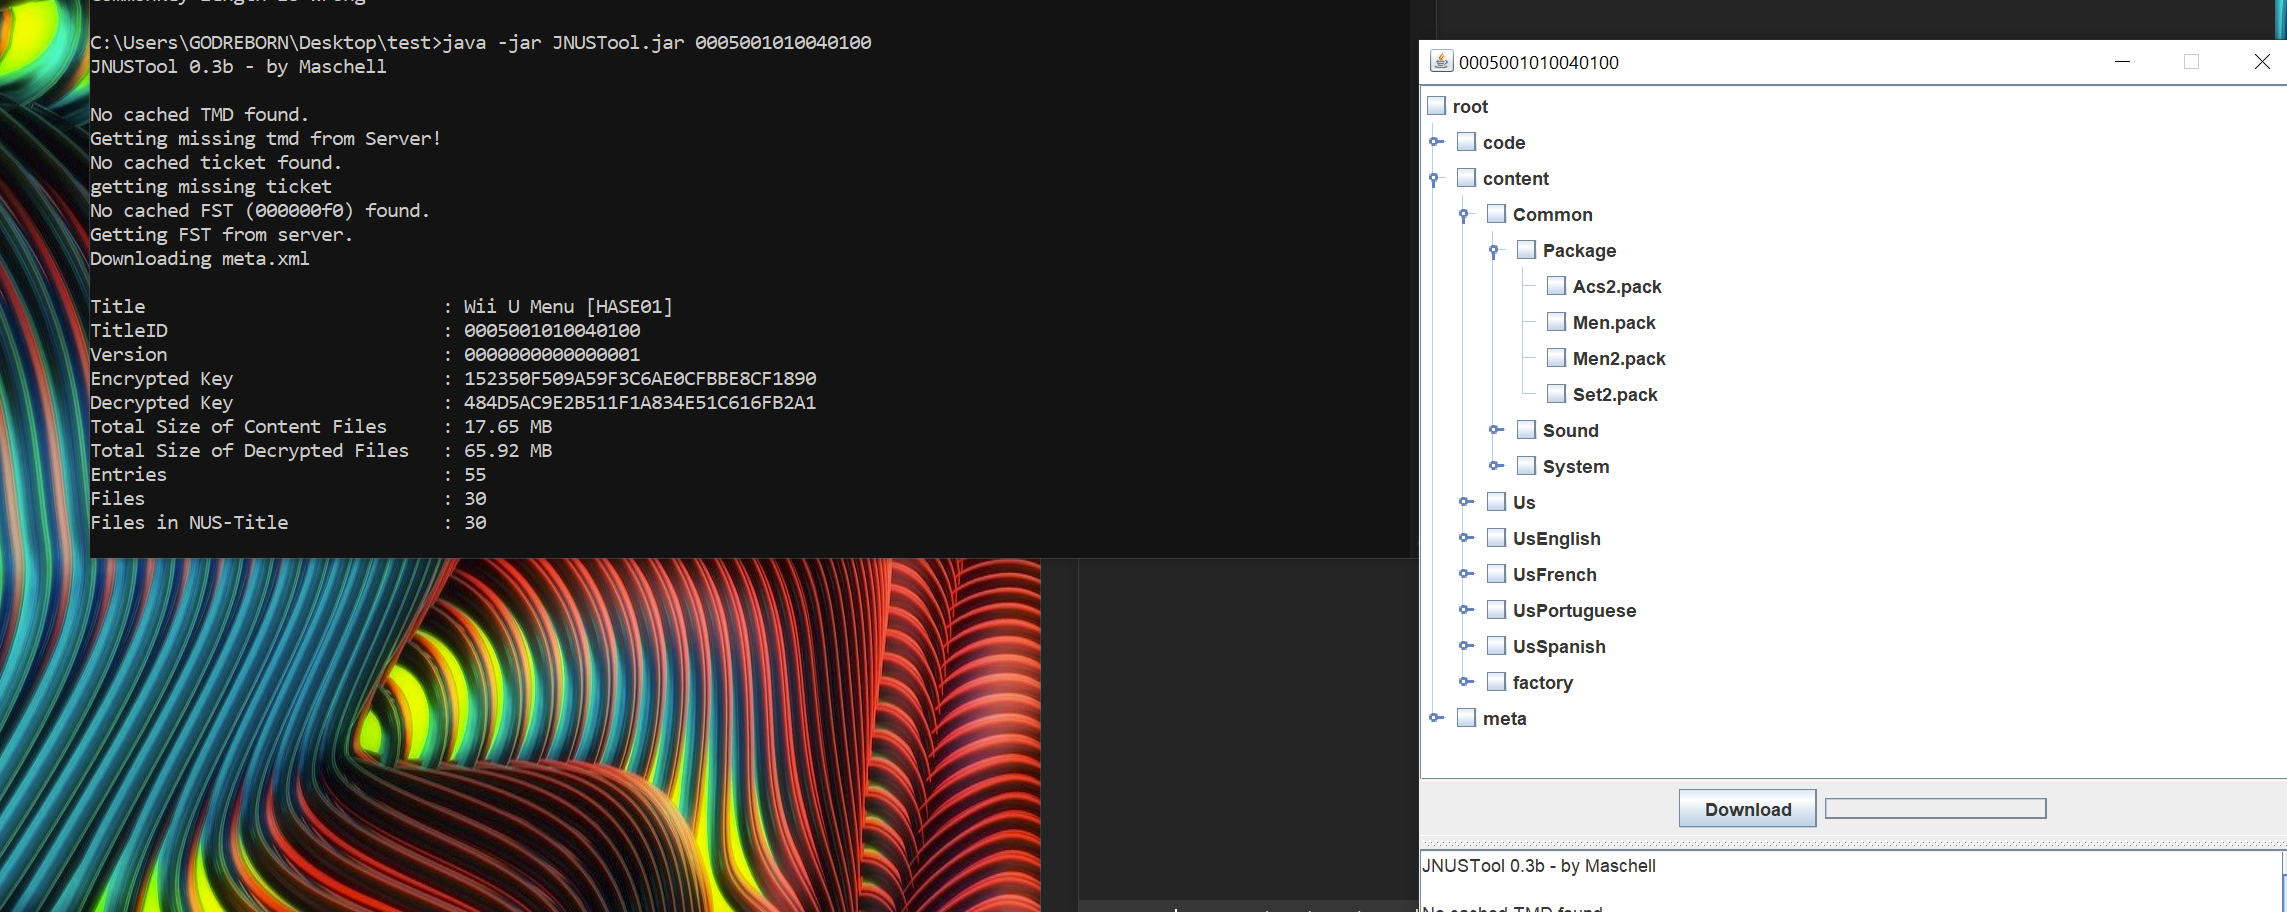Expand the UsFrench folder node
This screenshot has width=2287, height=912.
pyautogui.click(x=1466, y=574)
